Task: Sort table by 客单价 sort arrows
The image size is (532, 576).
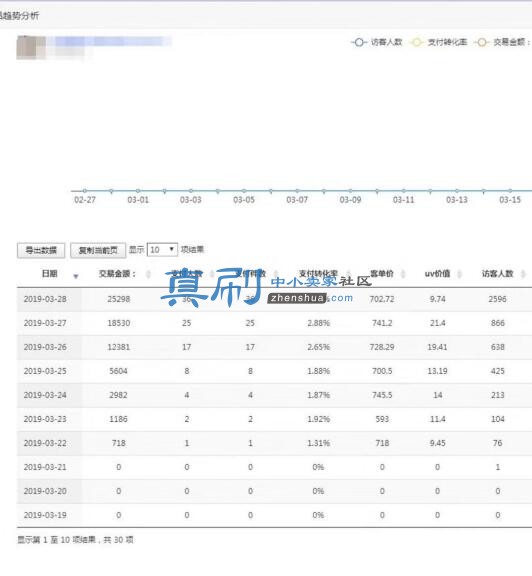Action: (x=403, y=274)
